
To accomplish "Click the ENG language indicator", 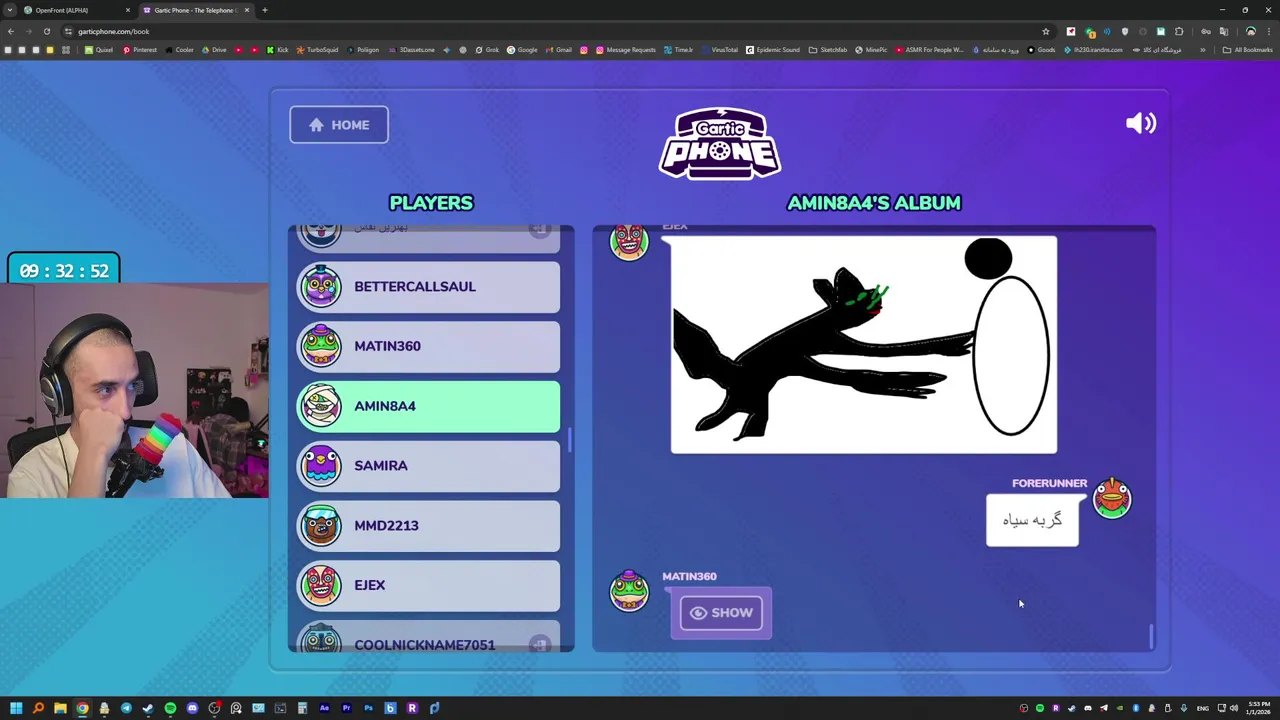I will (1202, 708).
